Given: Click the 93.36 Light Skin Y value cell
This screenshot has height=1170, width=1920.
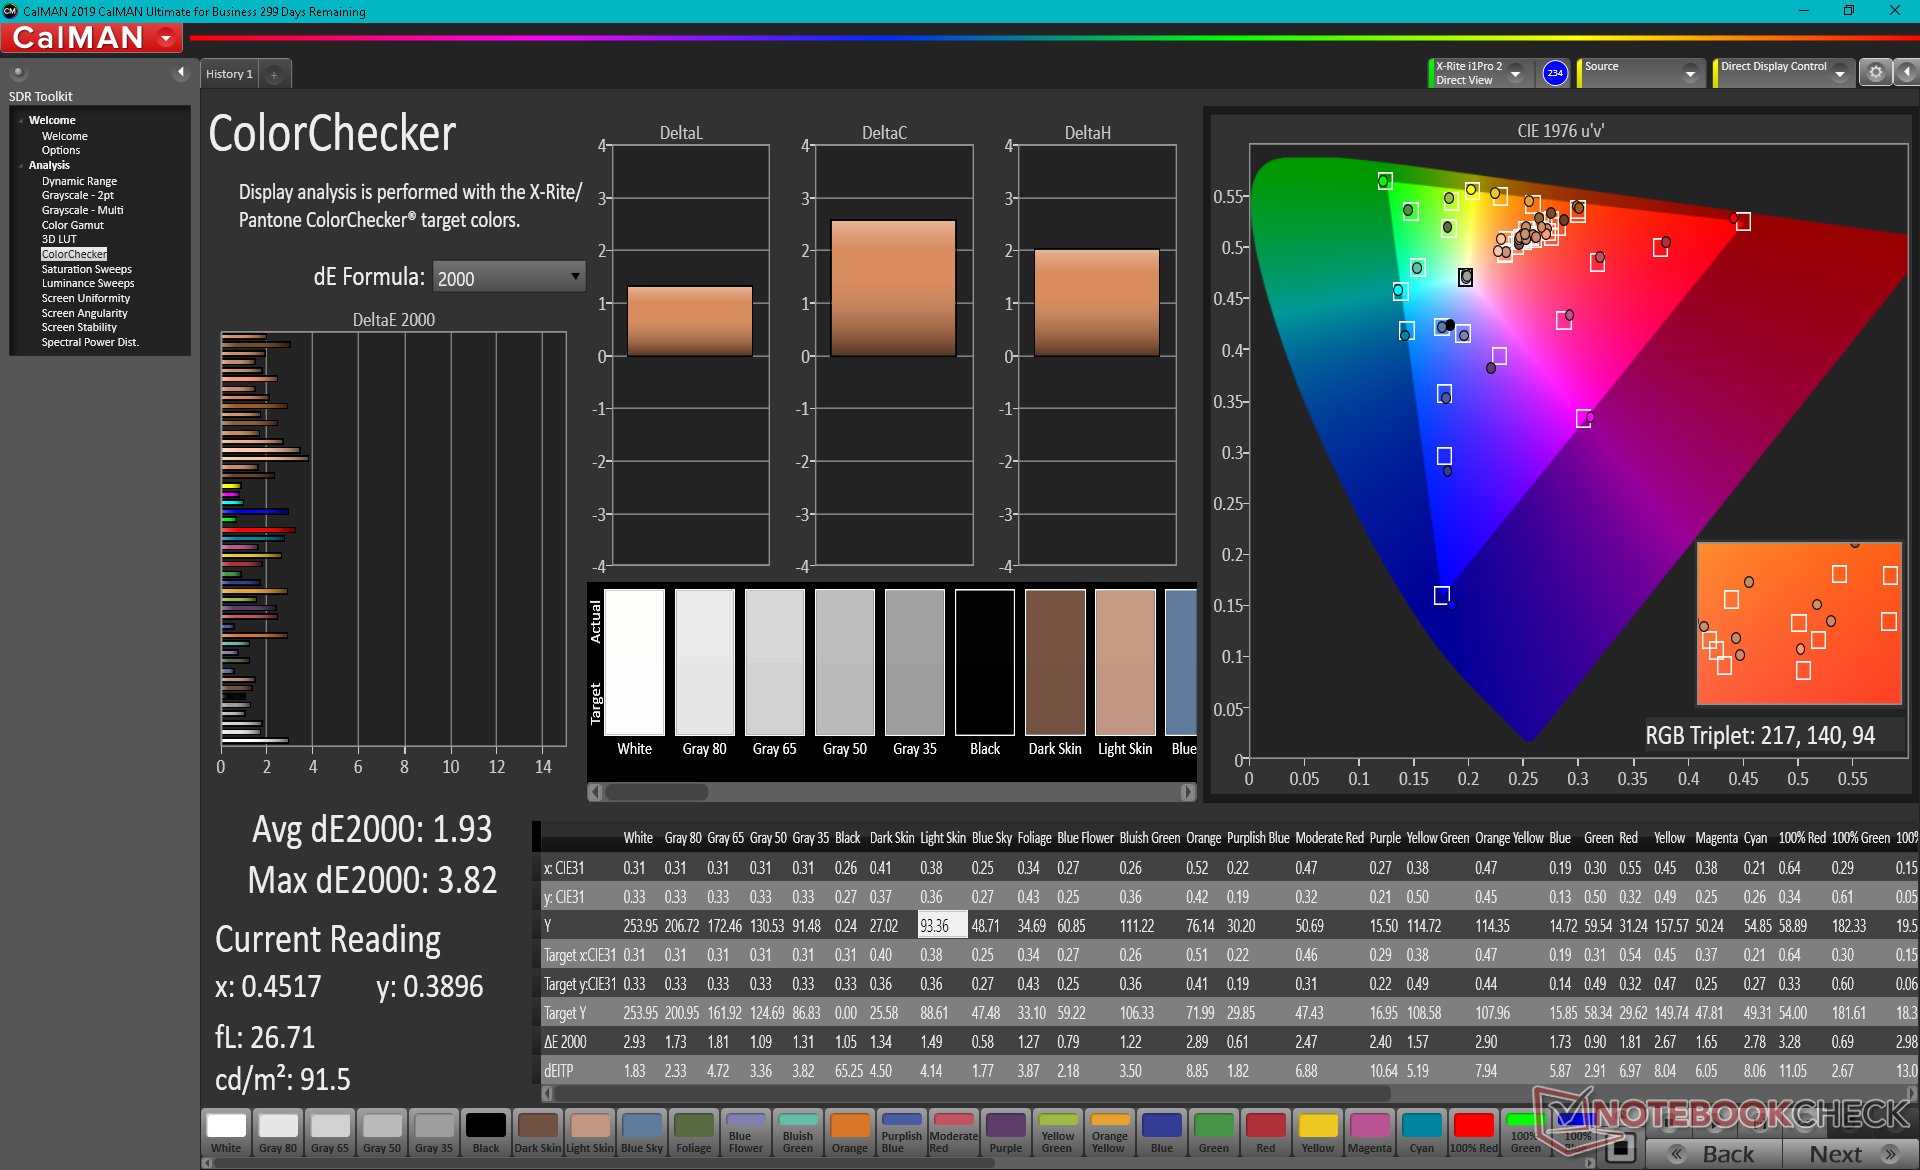Looking at the screenshot, I should pos(940,926).
